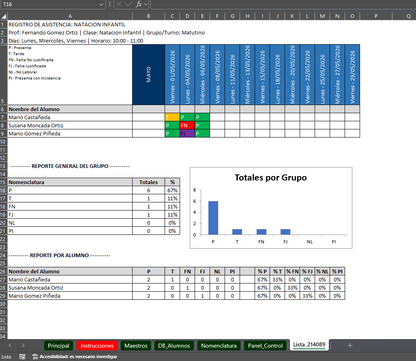Select the Prof: Fernando Gomez Ortiz line
Viewport: 416px width, 361px height.
(x=107, y=33)
